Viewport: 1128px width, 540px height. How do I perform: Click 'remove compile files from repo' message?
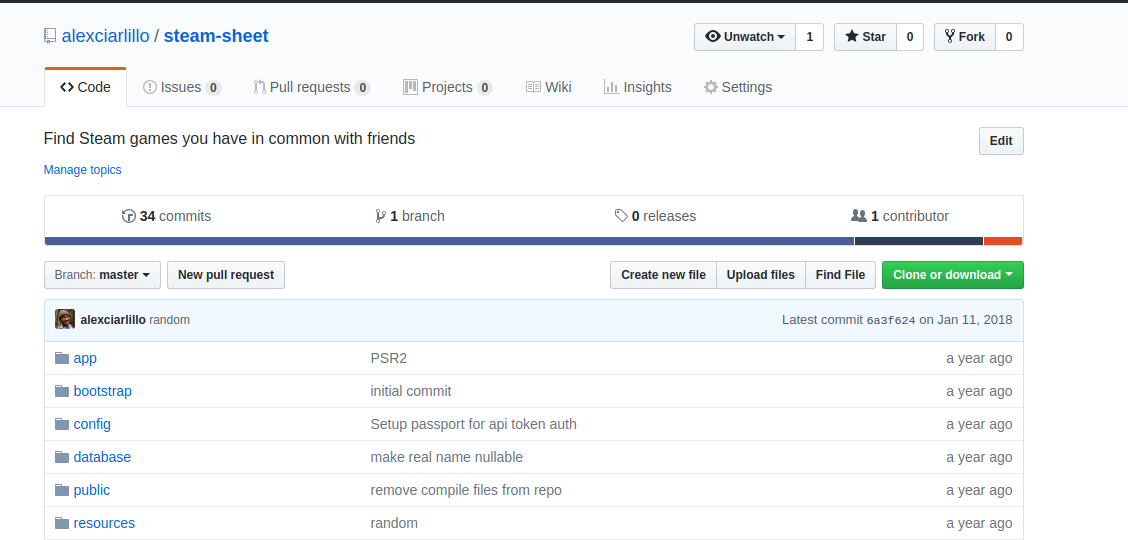(x=466, y=490)
